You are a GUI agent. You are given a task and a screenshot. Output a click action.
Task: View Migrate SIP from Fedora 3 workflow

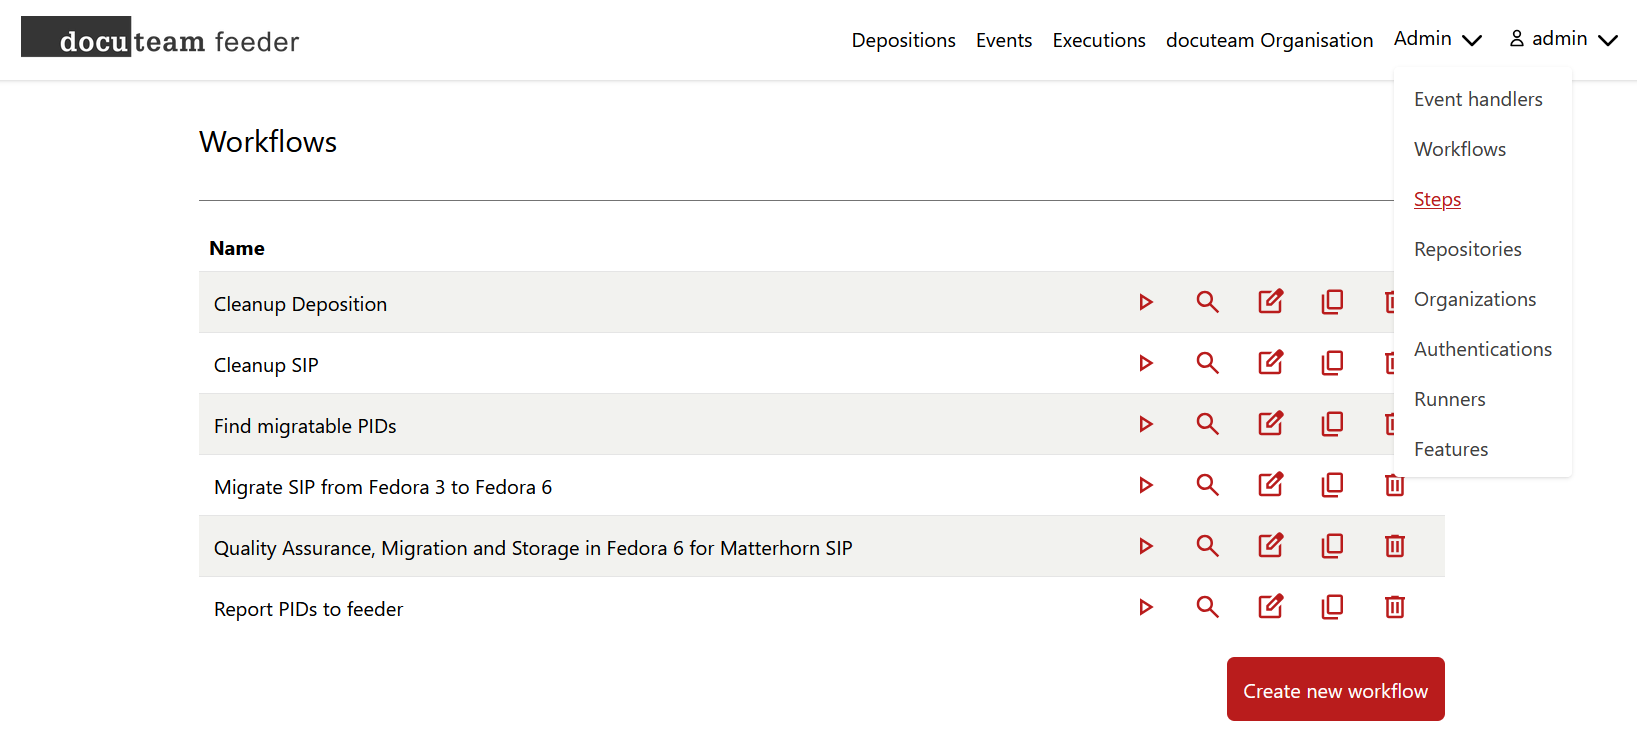point(1208,485)
